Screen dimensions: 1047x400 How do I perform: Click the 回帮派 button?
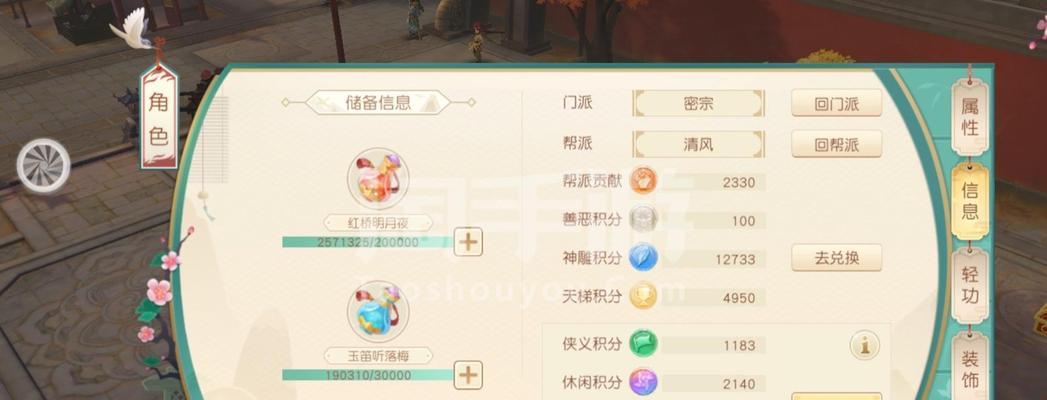pos(837,144)
